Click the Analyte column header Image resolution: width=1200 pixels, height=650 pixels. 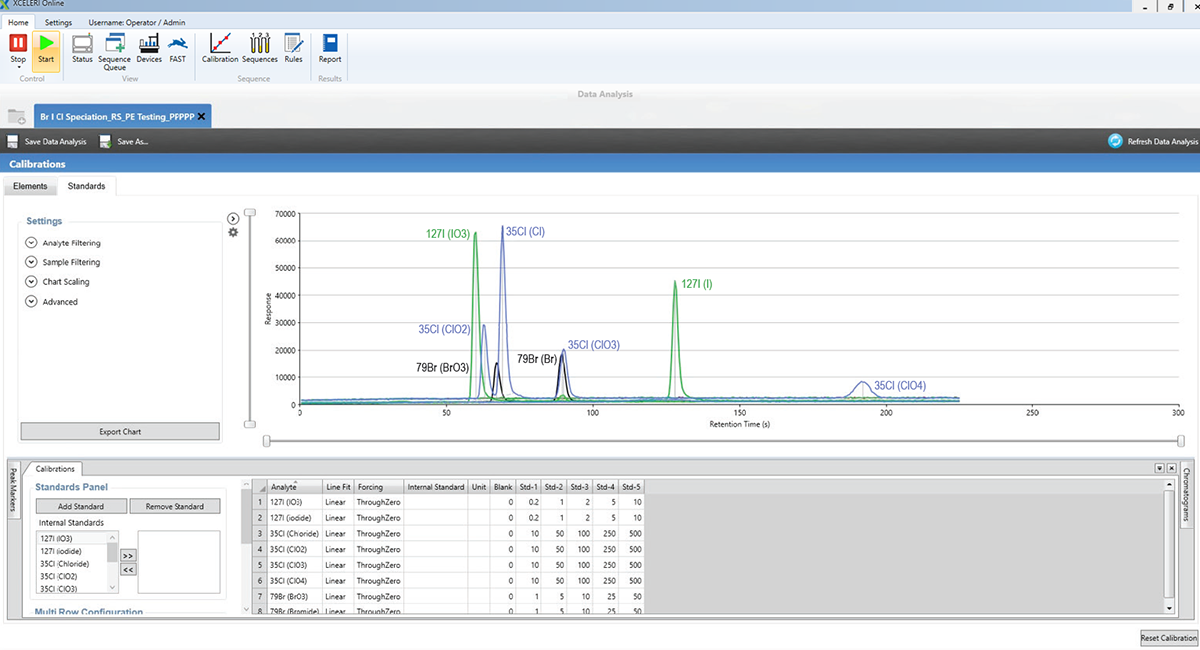click(x=295, y=487)
